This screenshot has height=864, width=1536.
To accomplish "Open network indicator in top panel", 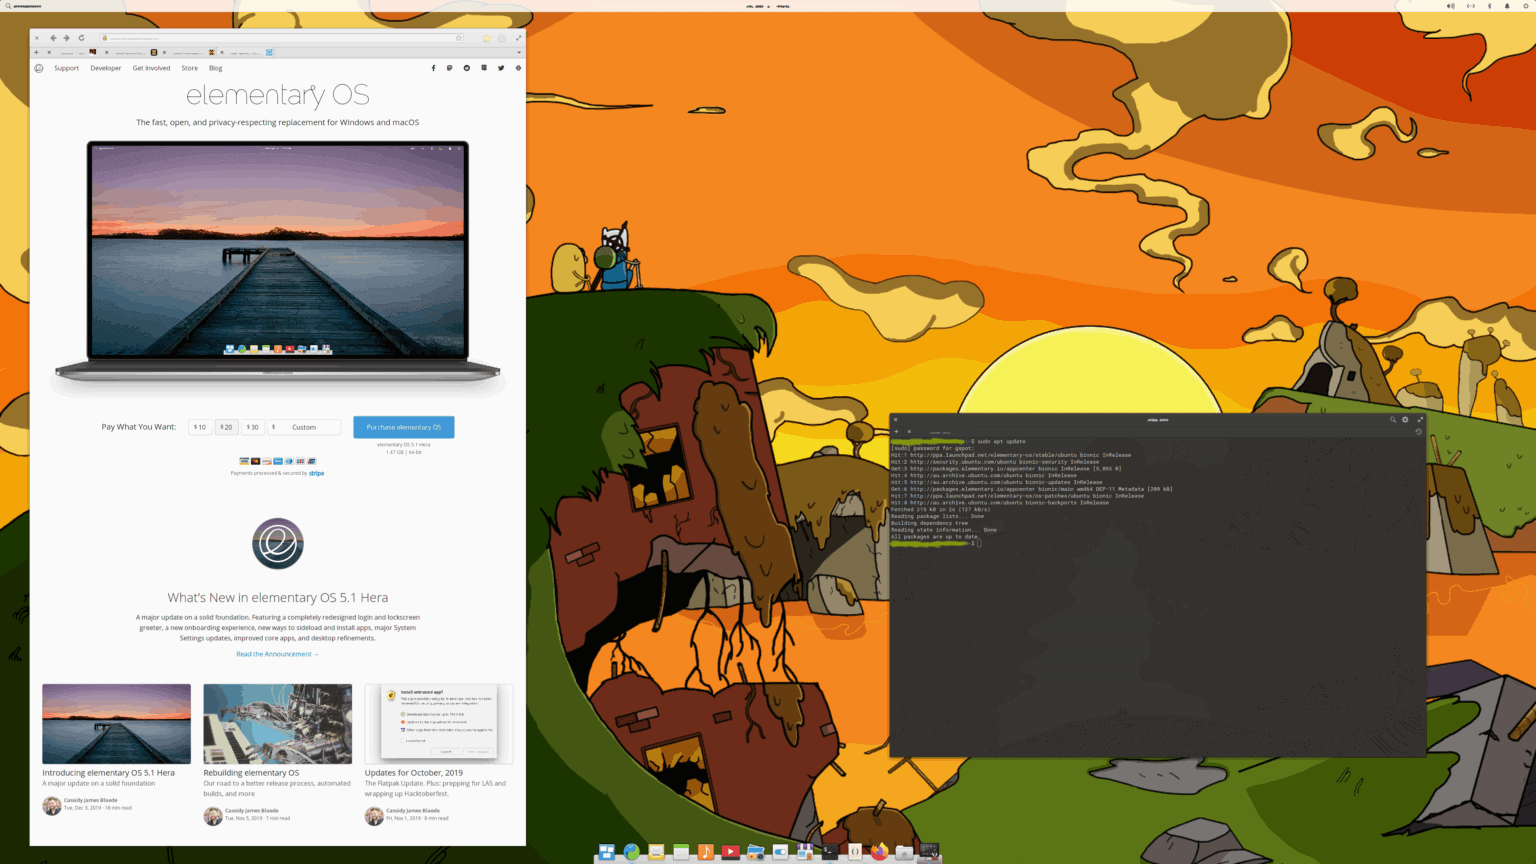I will pyautogui.click(x=1470, y=6).
